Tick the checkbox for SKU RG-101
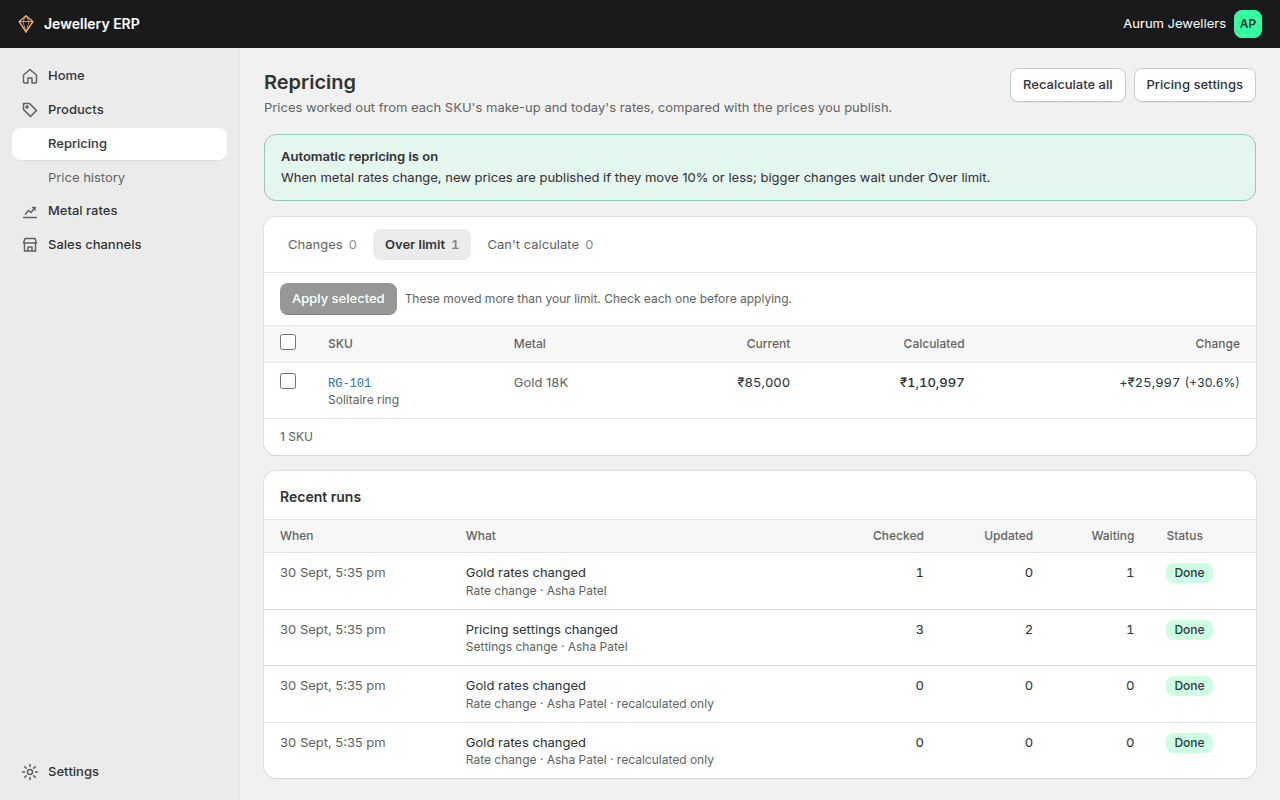The height and width of the screenshot is (800, 1280). [x=288, y=381]
